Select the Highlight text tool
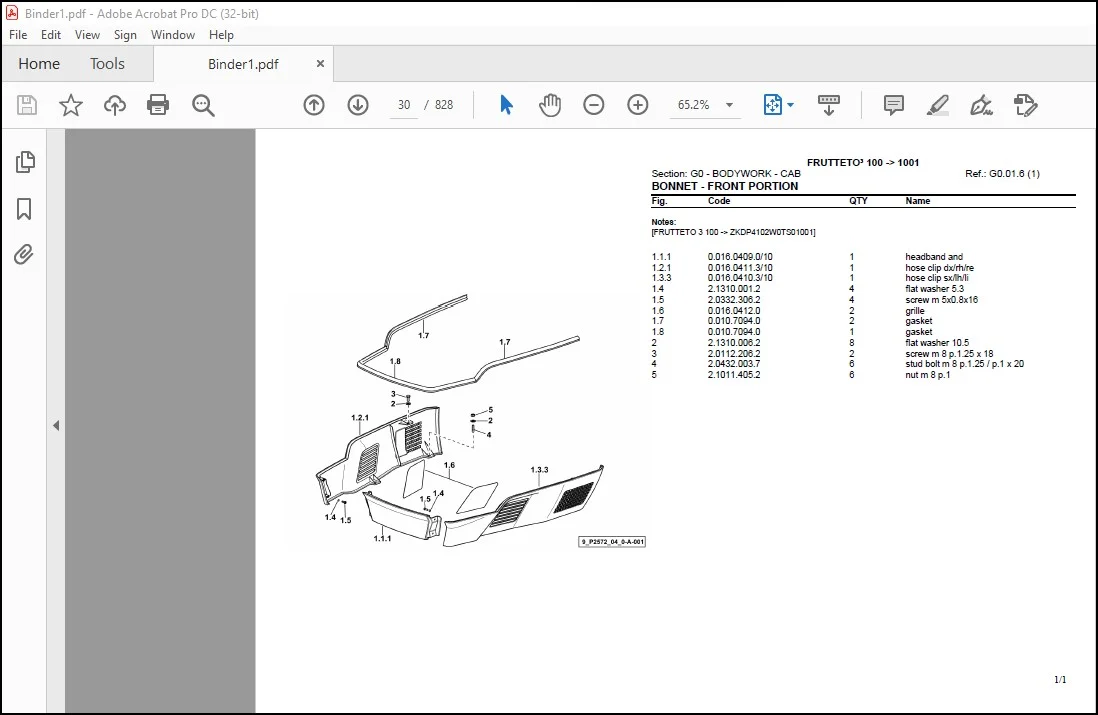The height and width of the screenshot is (715, 1098). pyautogui.click(x=938, y=105)
